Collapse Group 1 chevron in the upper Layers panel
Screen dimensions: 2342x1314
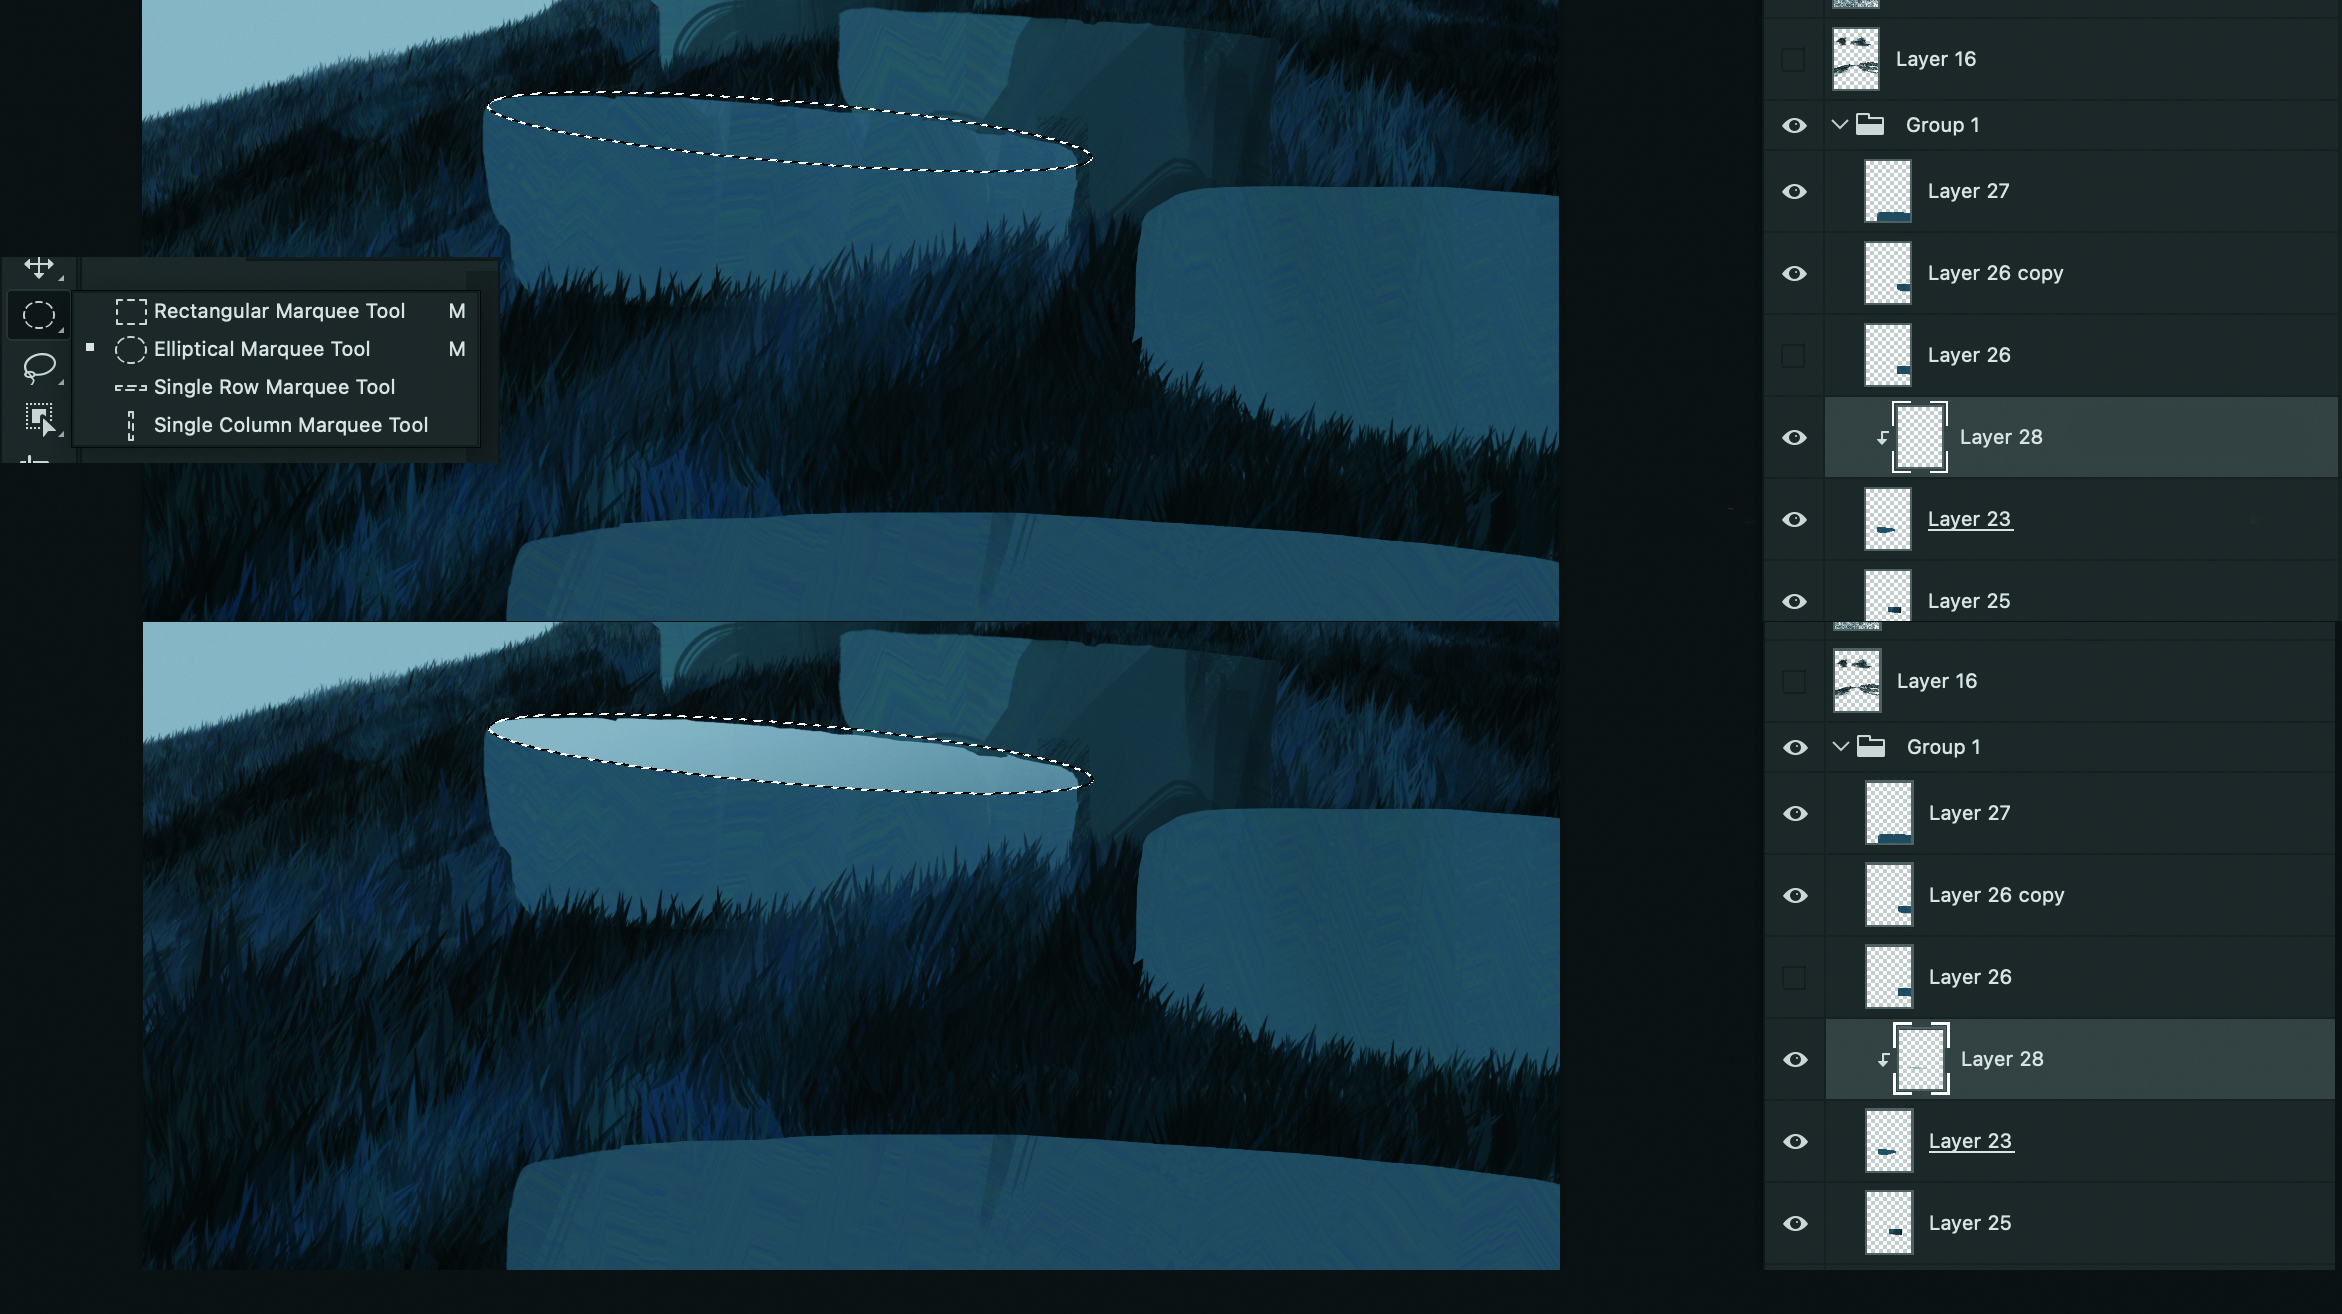click(x=1839, y=125)
